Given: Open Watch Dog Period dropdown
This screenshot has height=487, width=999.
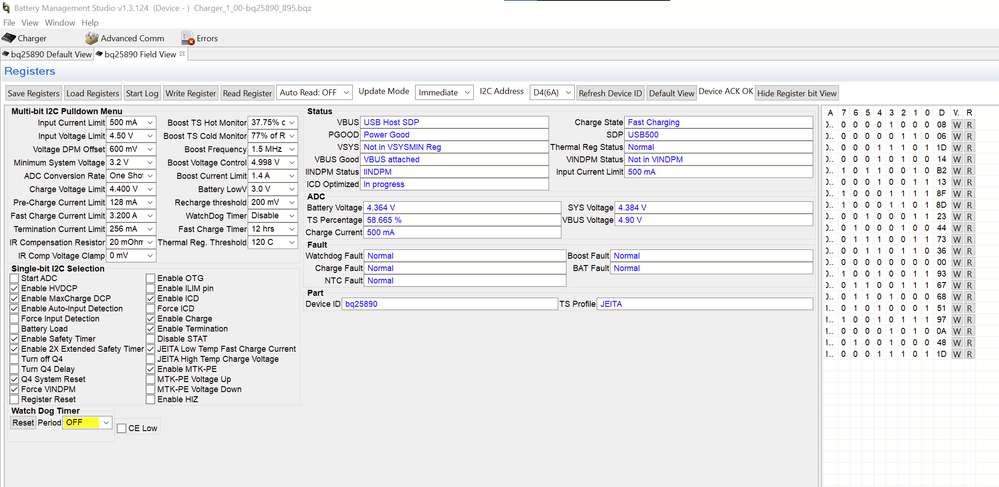Looking at the screenshot, I should 87,423.
